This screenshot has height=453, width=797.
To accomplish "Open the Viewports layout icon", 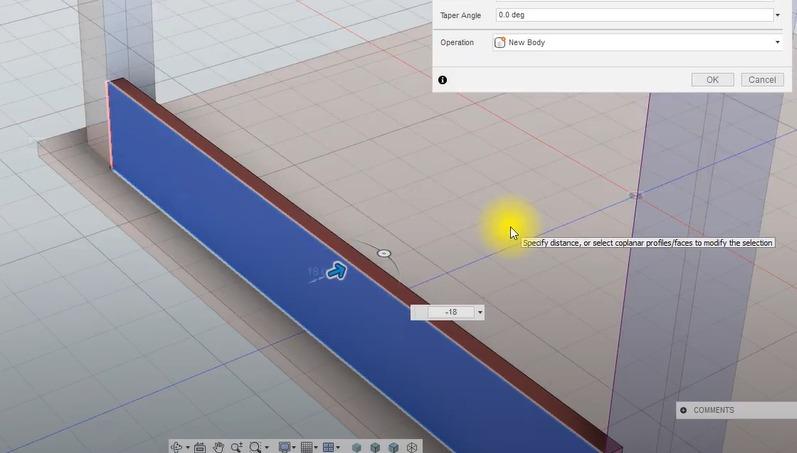I will click(x=328, y=447).
